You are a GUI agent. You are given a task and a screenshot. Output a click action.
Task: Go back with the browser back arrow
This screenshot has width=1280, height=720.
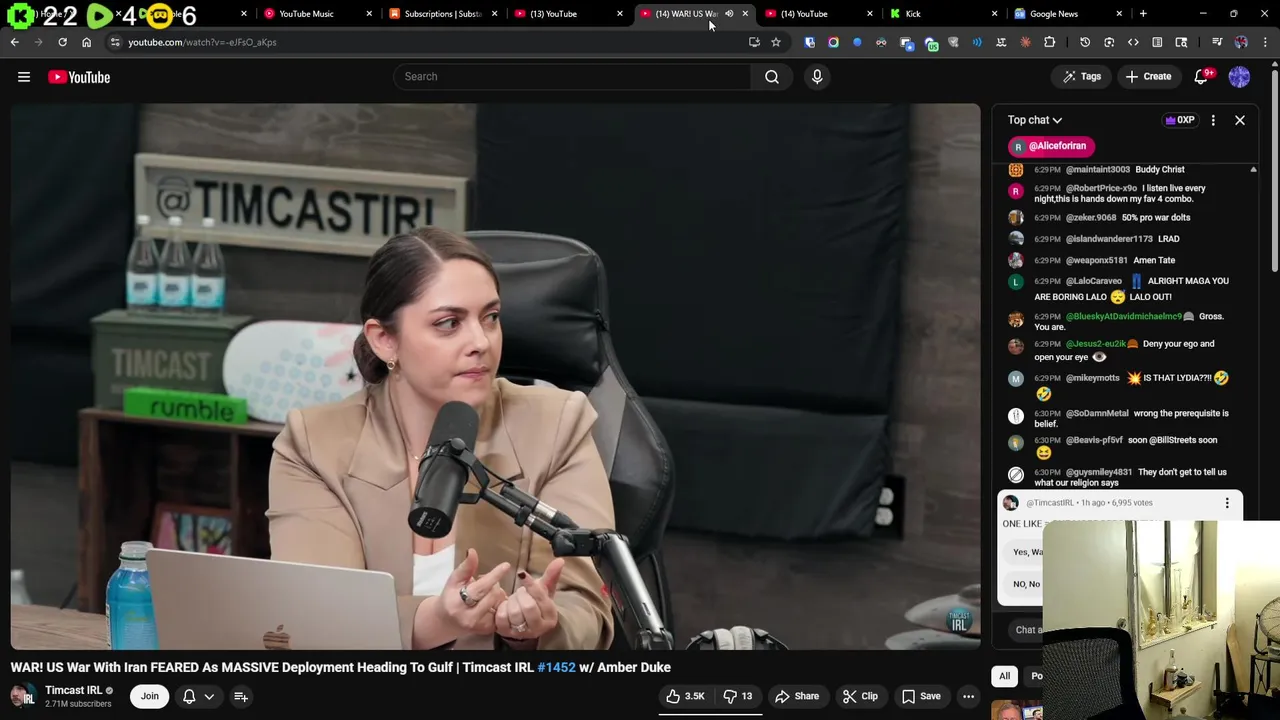click(14, 42)
